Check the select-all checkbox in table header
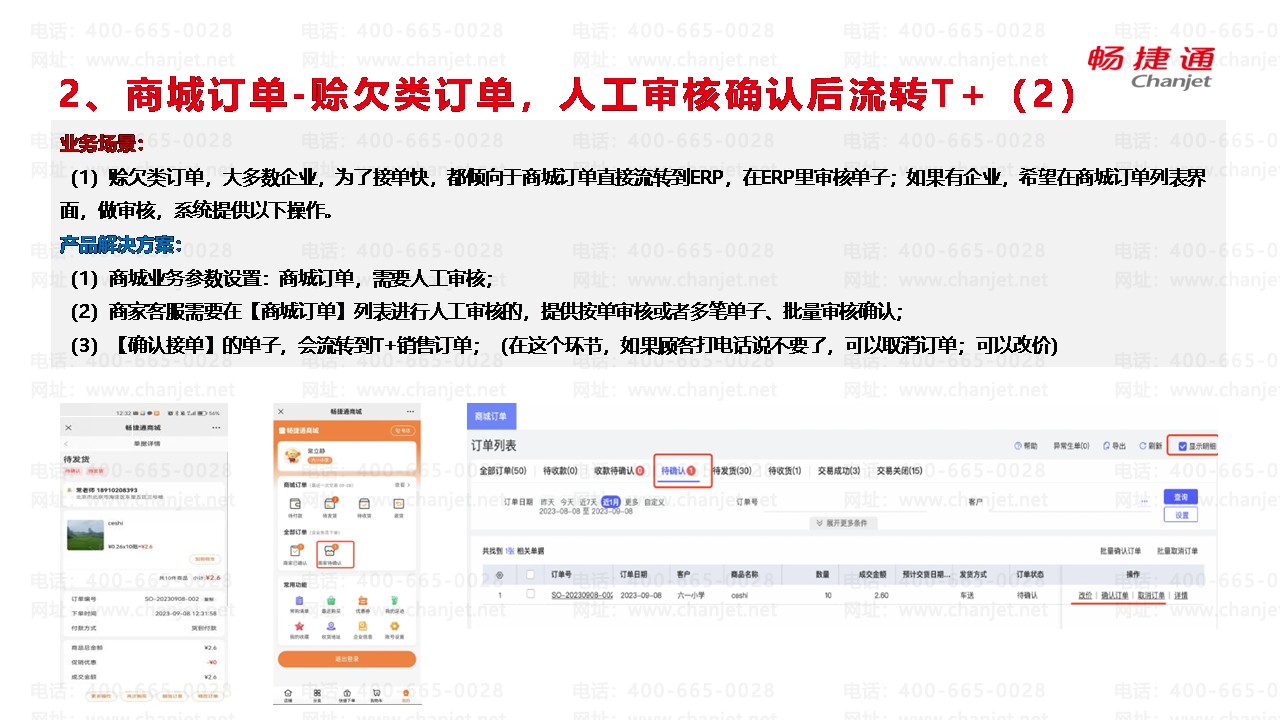The width and height of the screenshot is (1280, 720). tap(530, 575)
